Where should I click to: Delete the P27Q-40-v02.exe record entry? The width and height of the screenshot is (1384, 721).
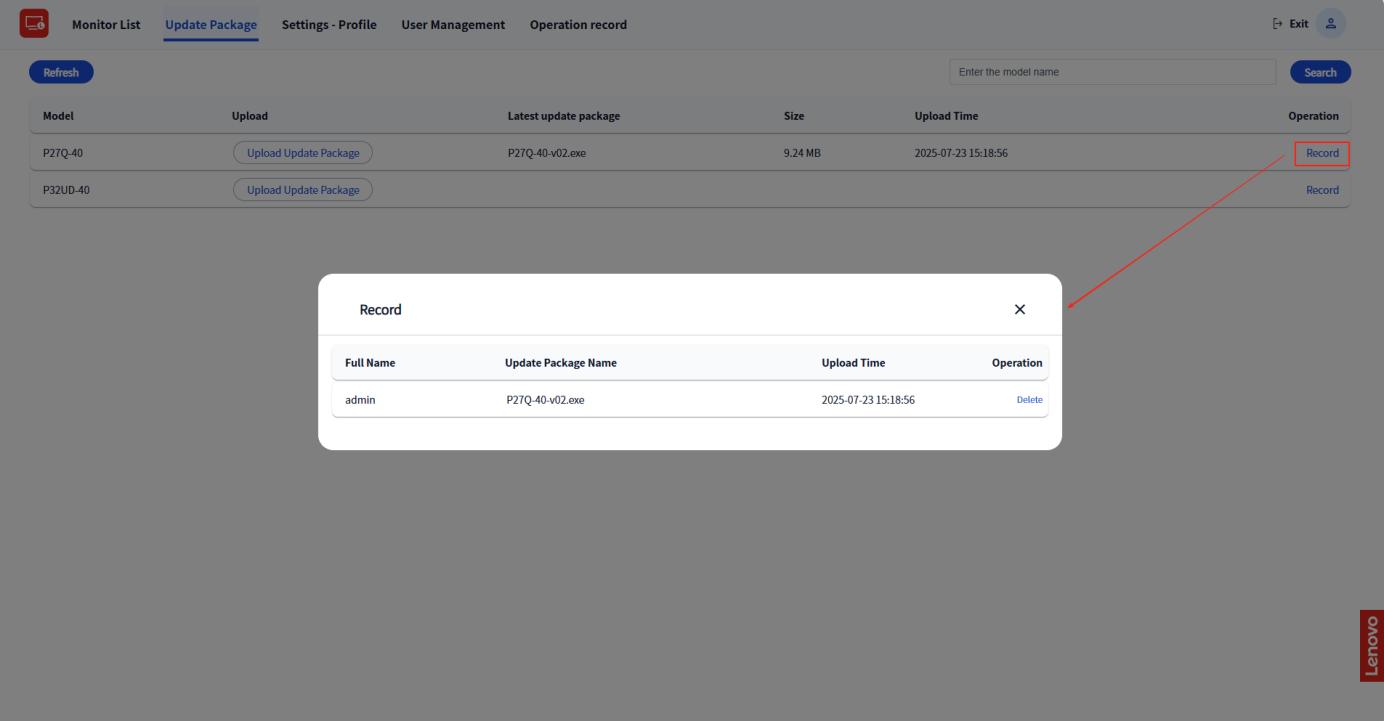1029,400
